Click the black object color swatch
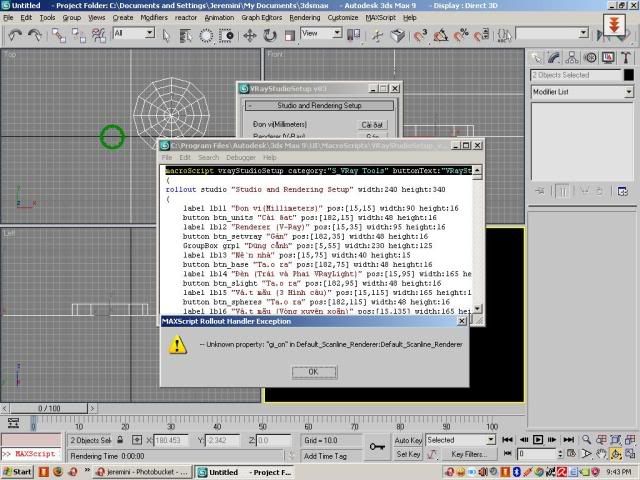Image resolution: width=640 pixels, height=480 pixels. 629,75
